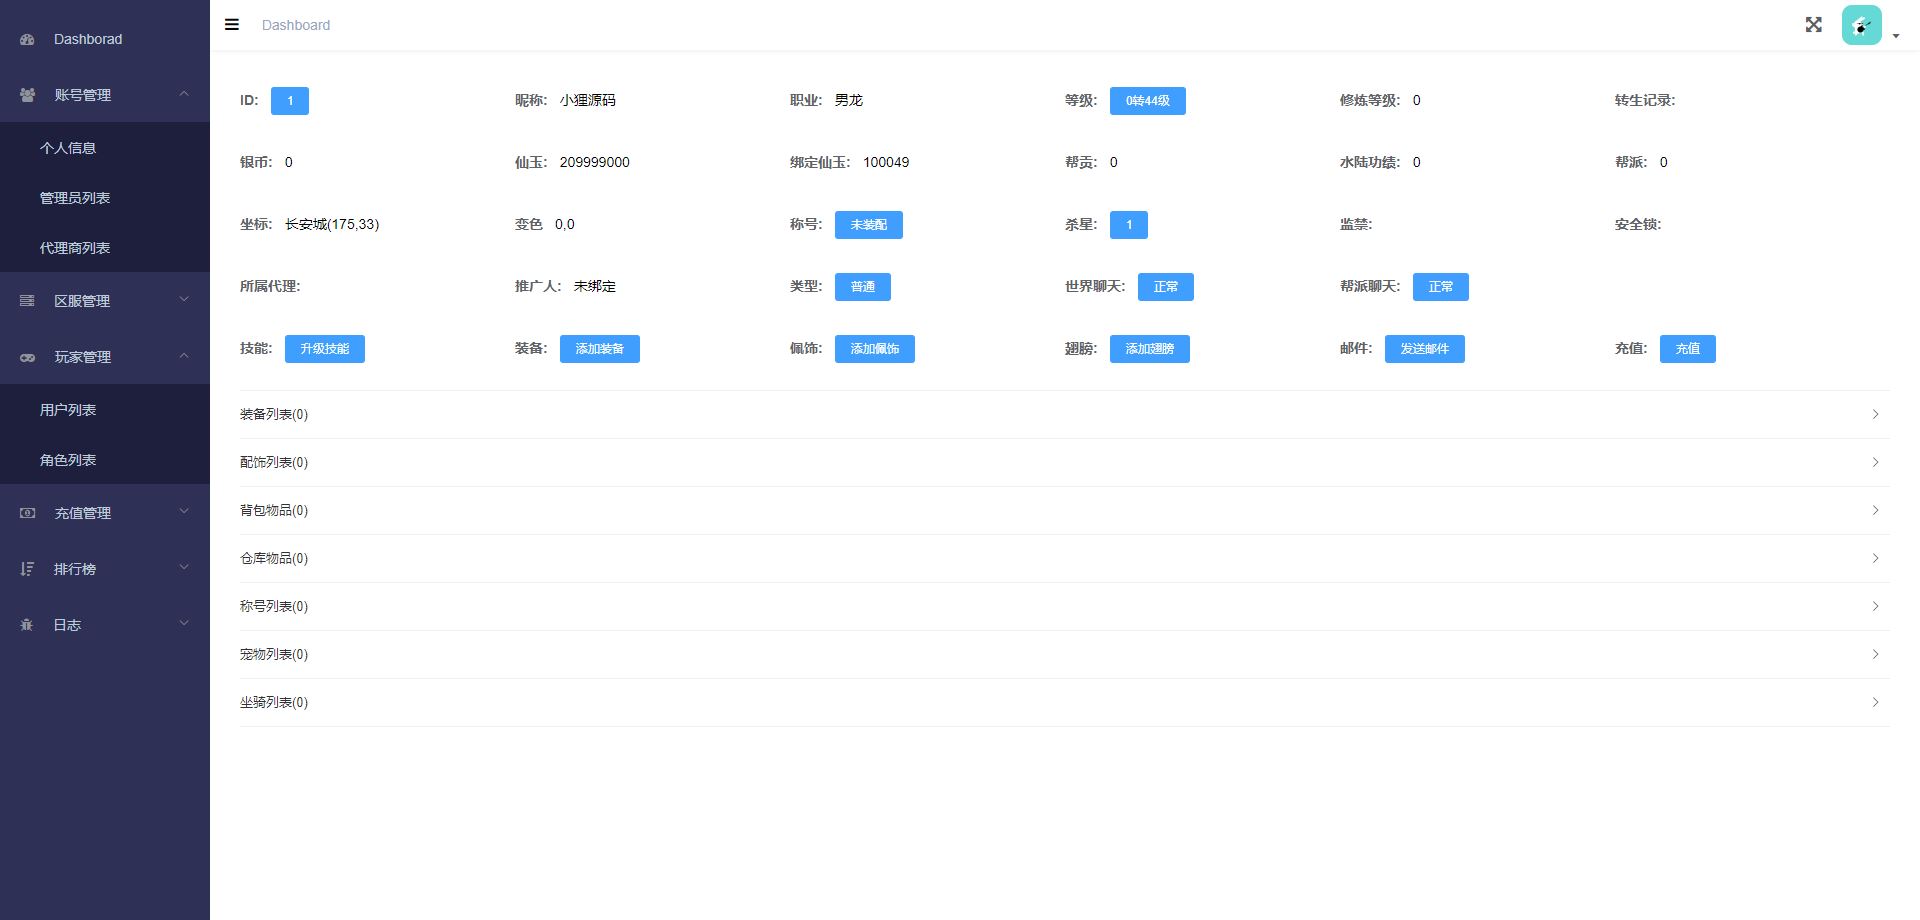The image size is (1920, 920).
Task: Select 管理员列表 menu item
Action: (75, 198)
